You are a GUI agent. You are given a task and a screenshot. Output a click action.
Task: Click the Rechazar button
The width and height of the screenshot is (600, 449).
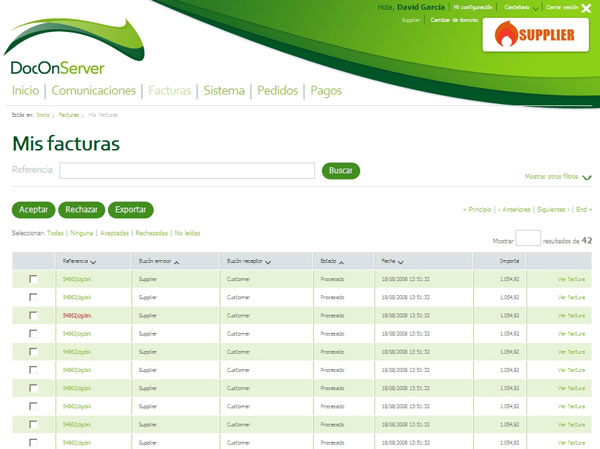point(82,210)
